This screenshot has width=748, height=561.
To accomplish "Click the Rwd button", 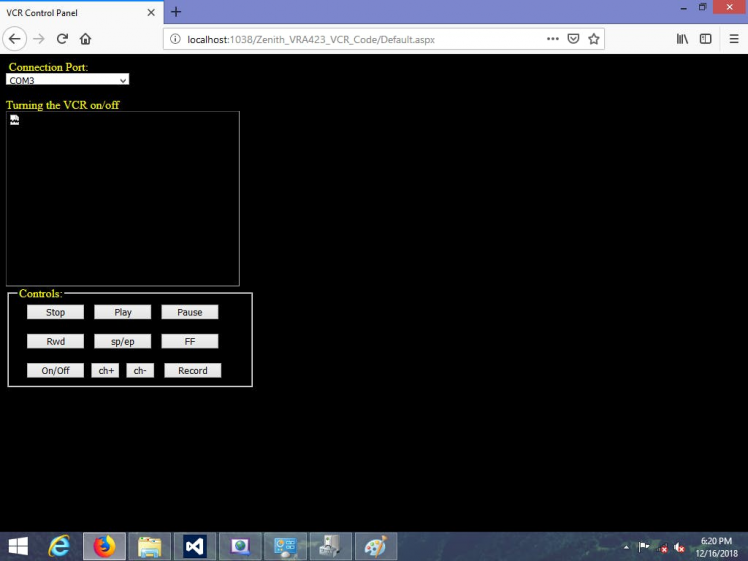I will [55, 342].
